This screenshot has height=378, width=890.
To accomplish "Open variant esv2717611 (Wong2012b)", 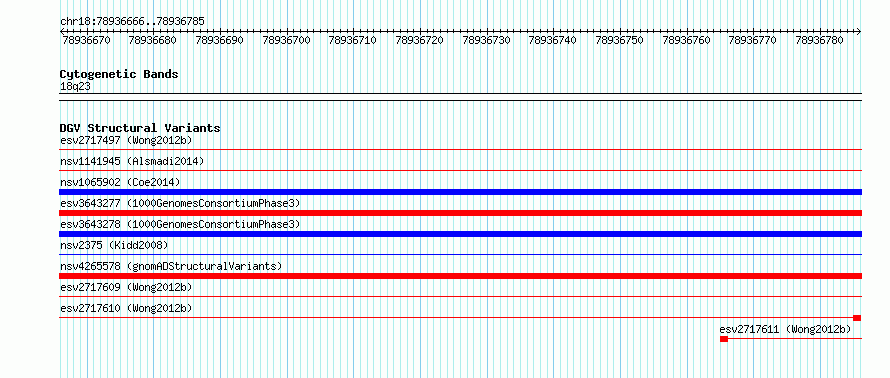I will [x=786, y=329].
